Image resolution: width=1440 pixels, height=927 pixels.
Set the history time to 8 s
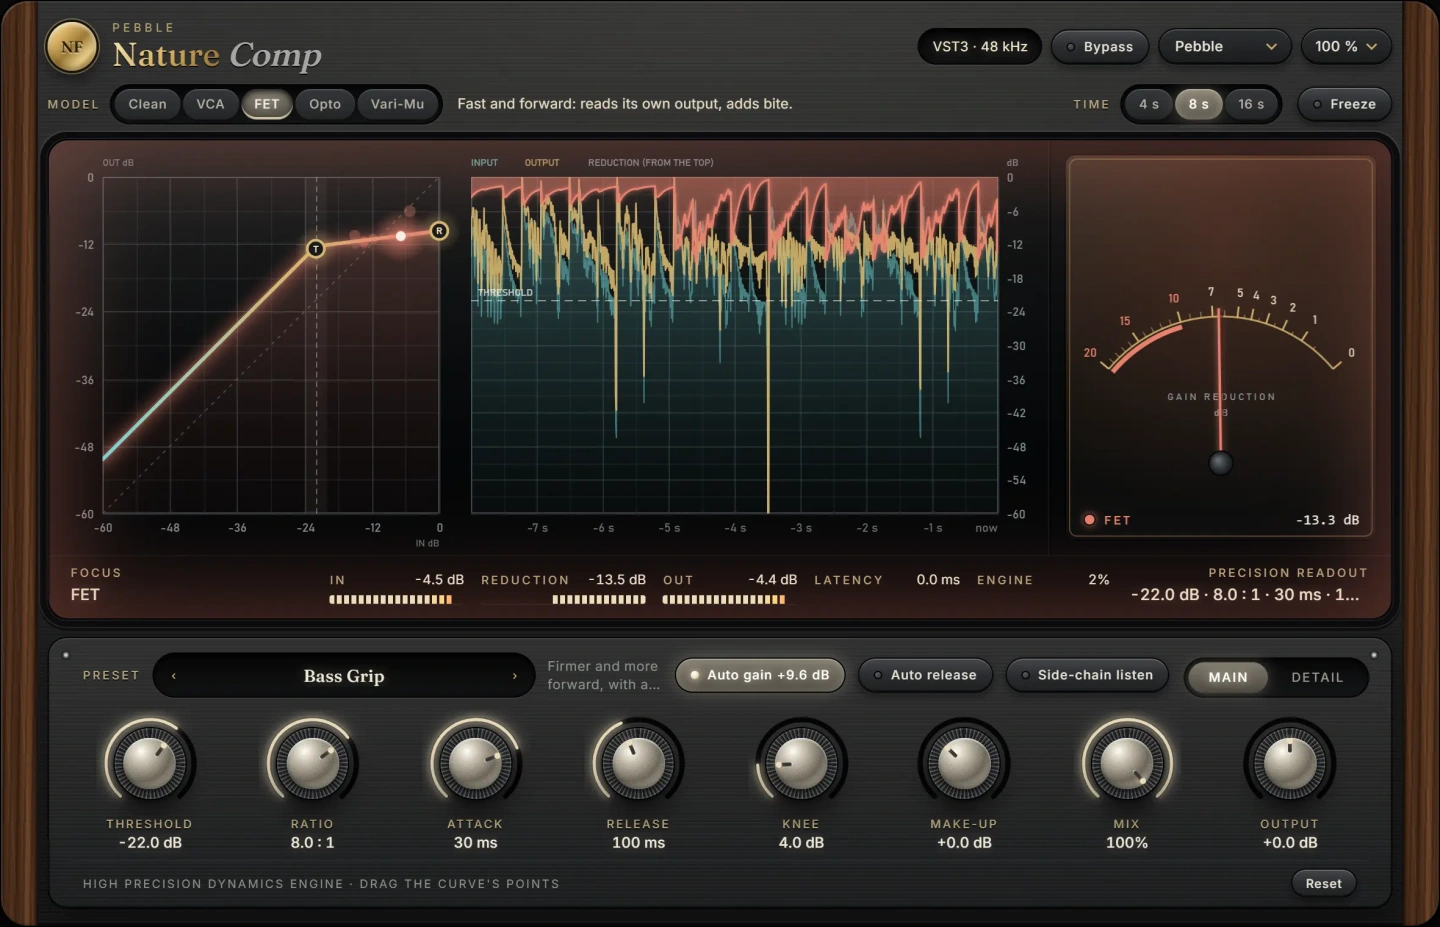tap(1198, 104)
